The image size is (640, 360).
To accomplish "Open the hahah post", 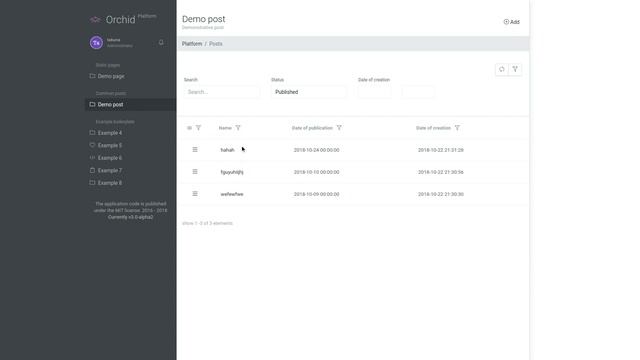I will (227, 150).
